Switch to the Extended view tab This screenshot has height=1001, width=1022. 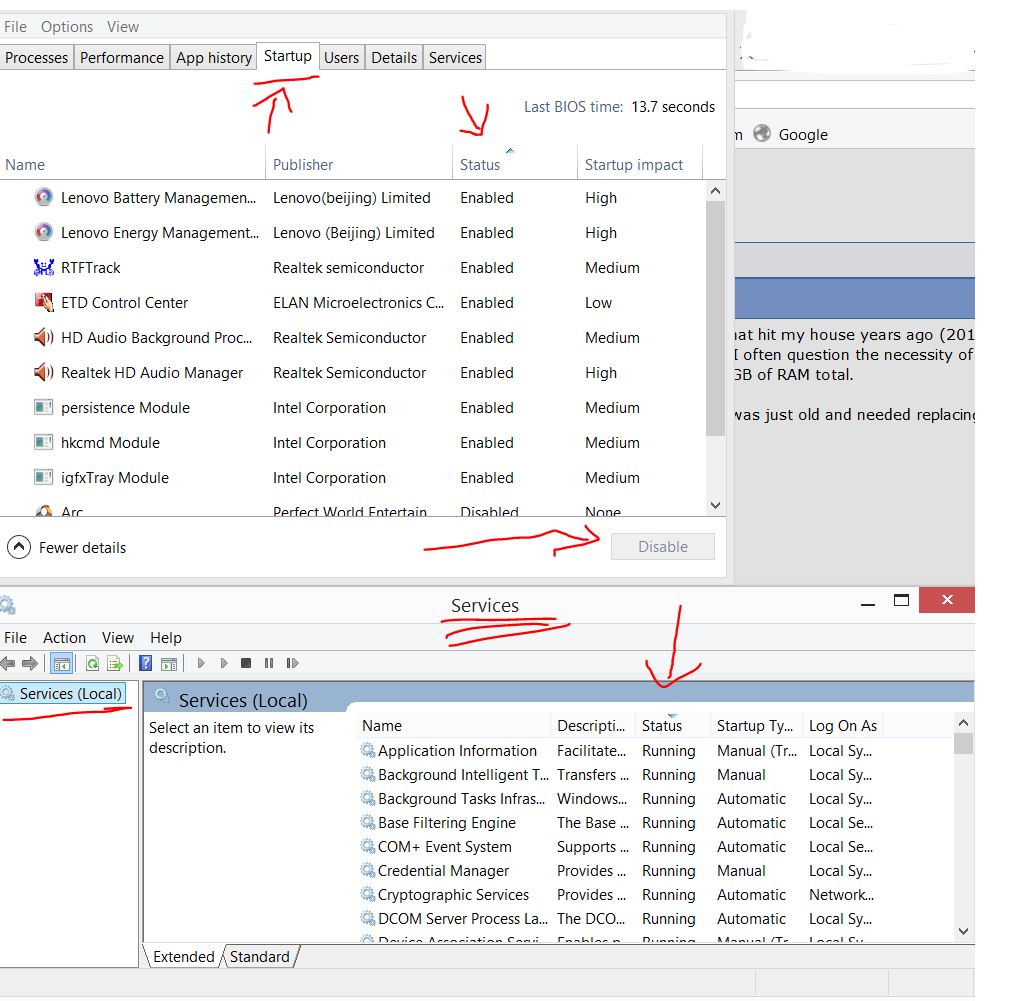[x=183, y=956]
